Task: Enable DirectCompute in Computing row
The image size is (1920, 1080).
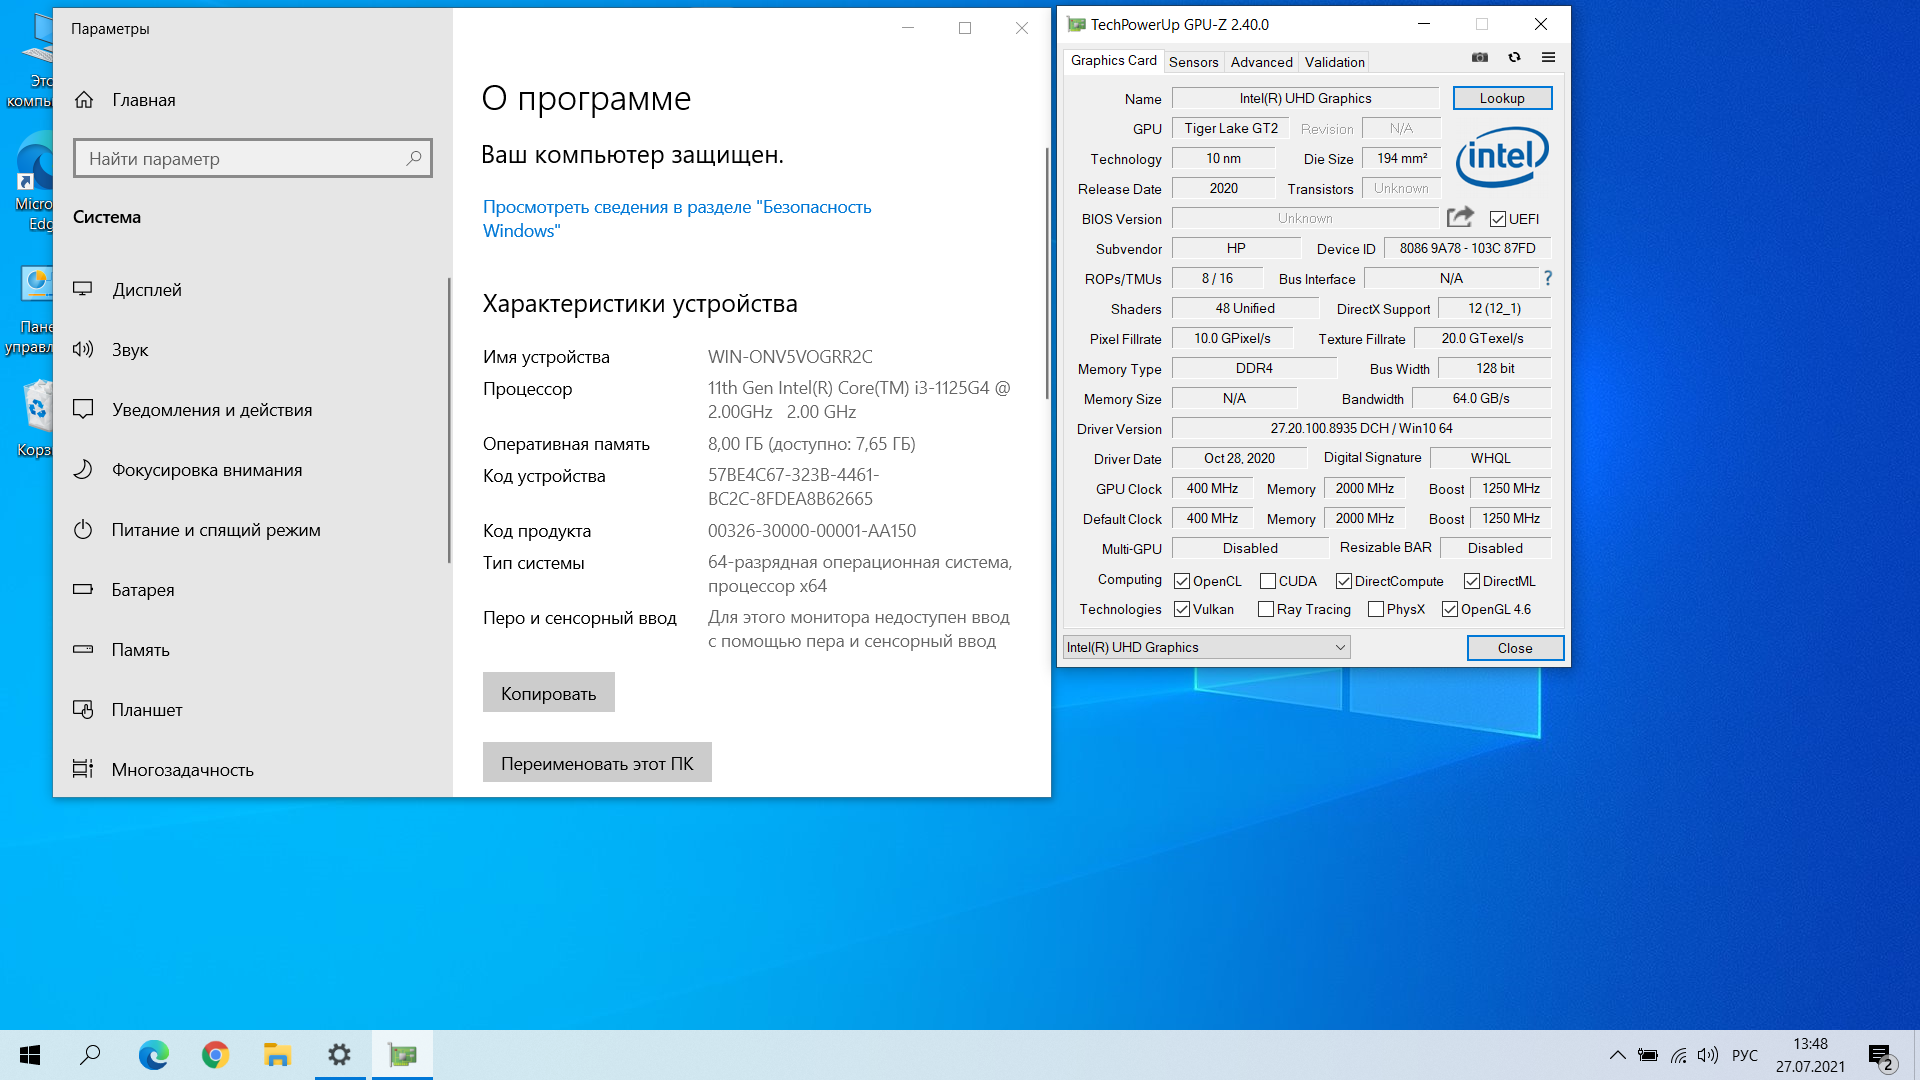Action: 1344,580
